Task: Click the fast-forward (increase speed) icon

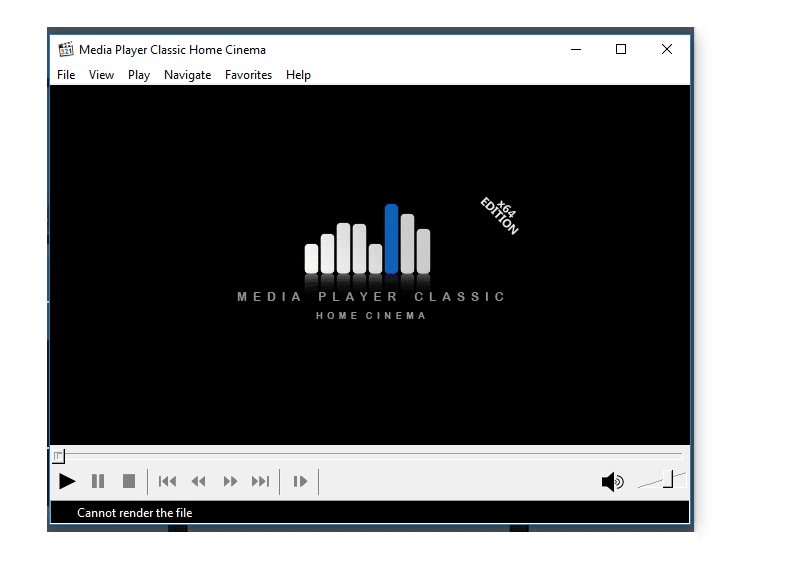Action: tap(230, 482)
